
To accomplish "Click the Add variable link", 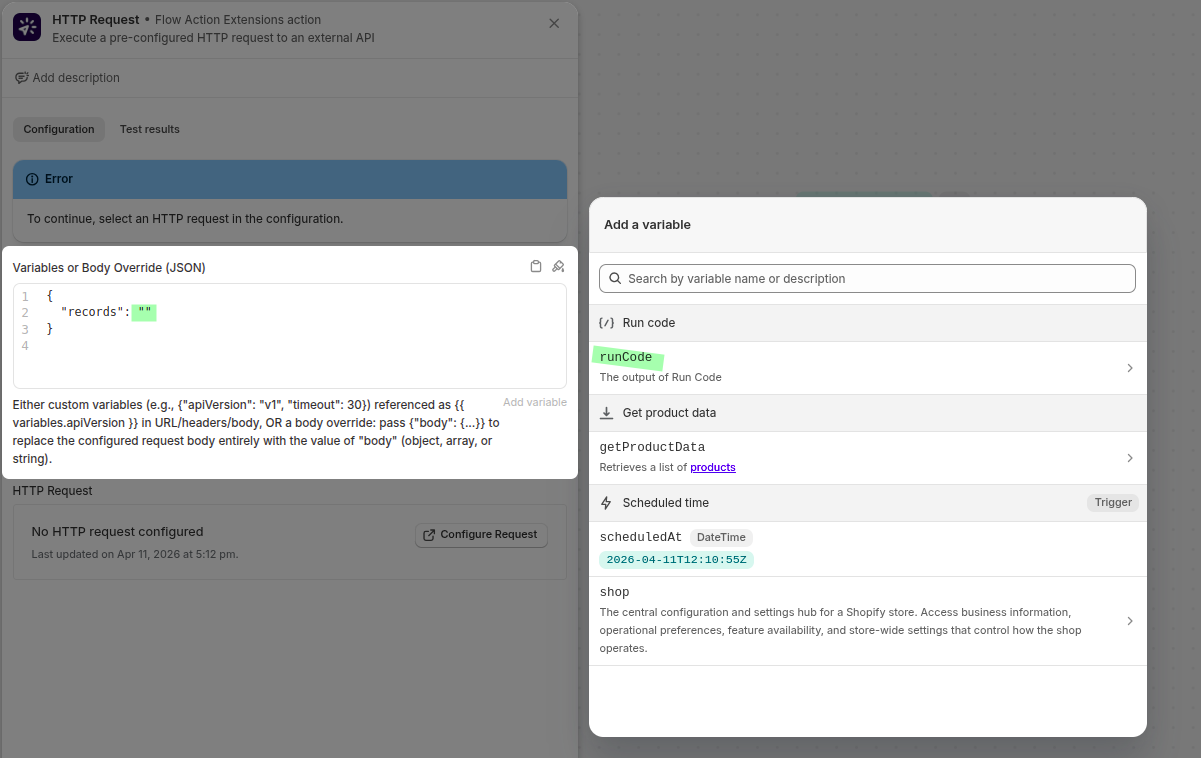I will pos(534,402).
